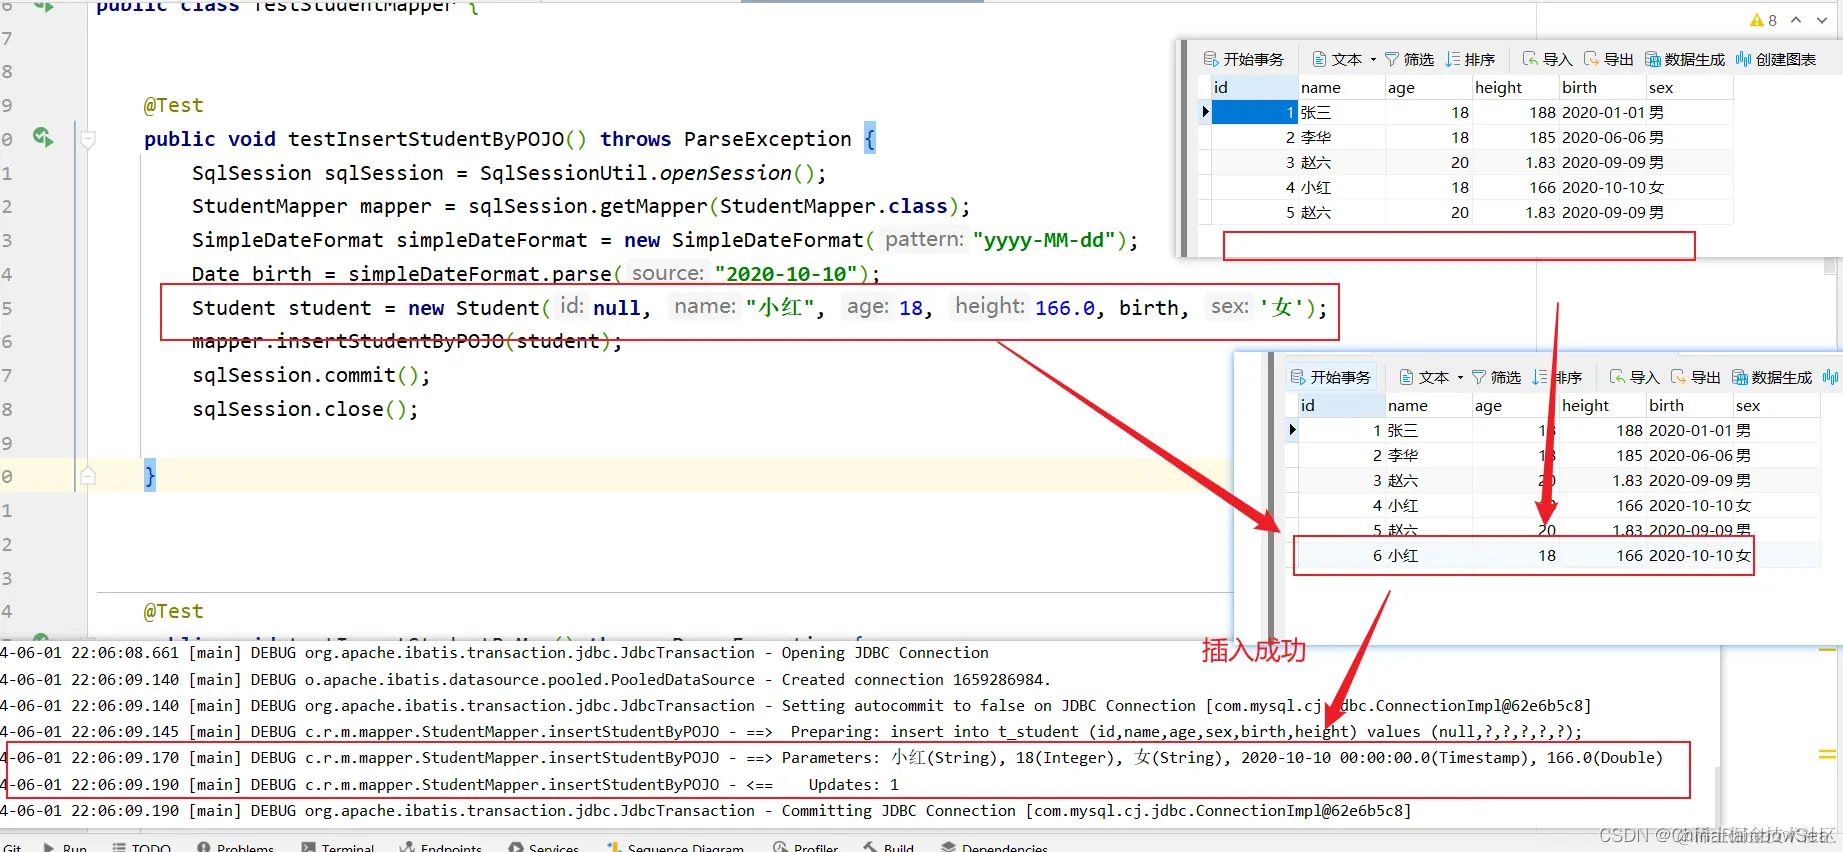Screen dimensions: 1843x852
Task: Place cursor on sqlSession.close() line
Action: [305, 409]
